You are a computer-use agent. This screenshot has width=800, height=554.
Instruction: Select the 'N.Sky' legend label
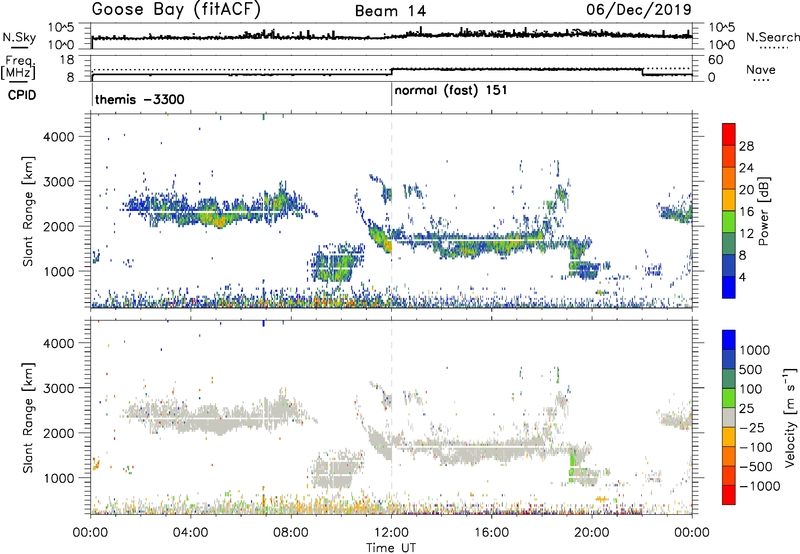[x=19, y=37]
